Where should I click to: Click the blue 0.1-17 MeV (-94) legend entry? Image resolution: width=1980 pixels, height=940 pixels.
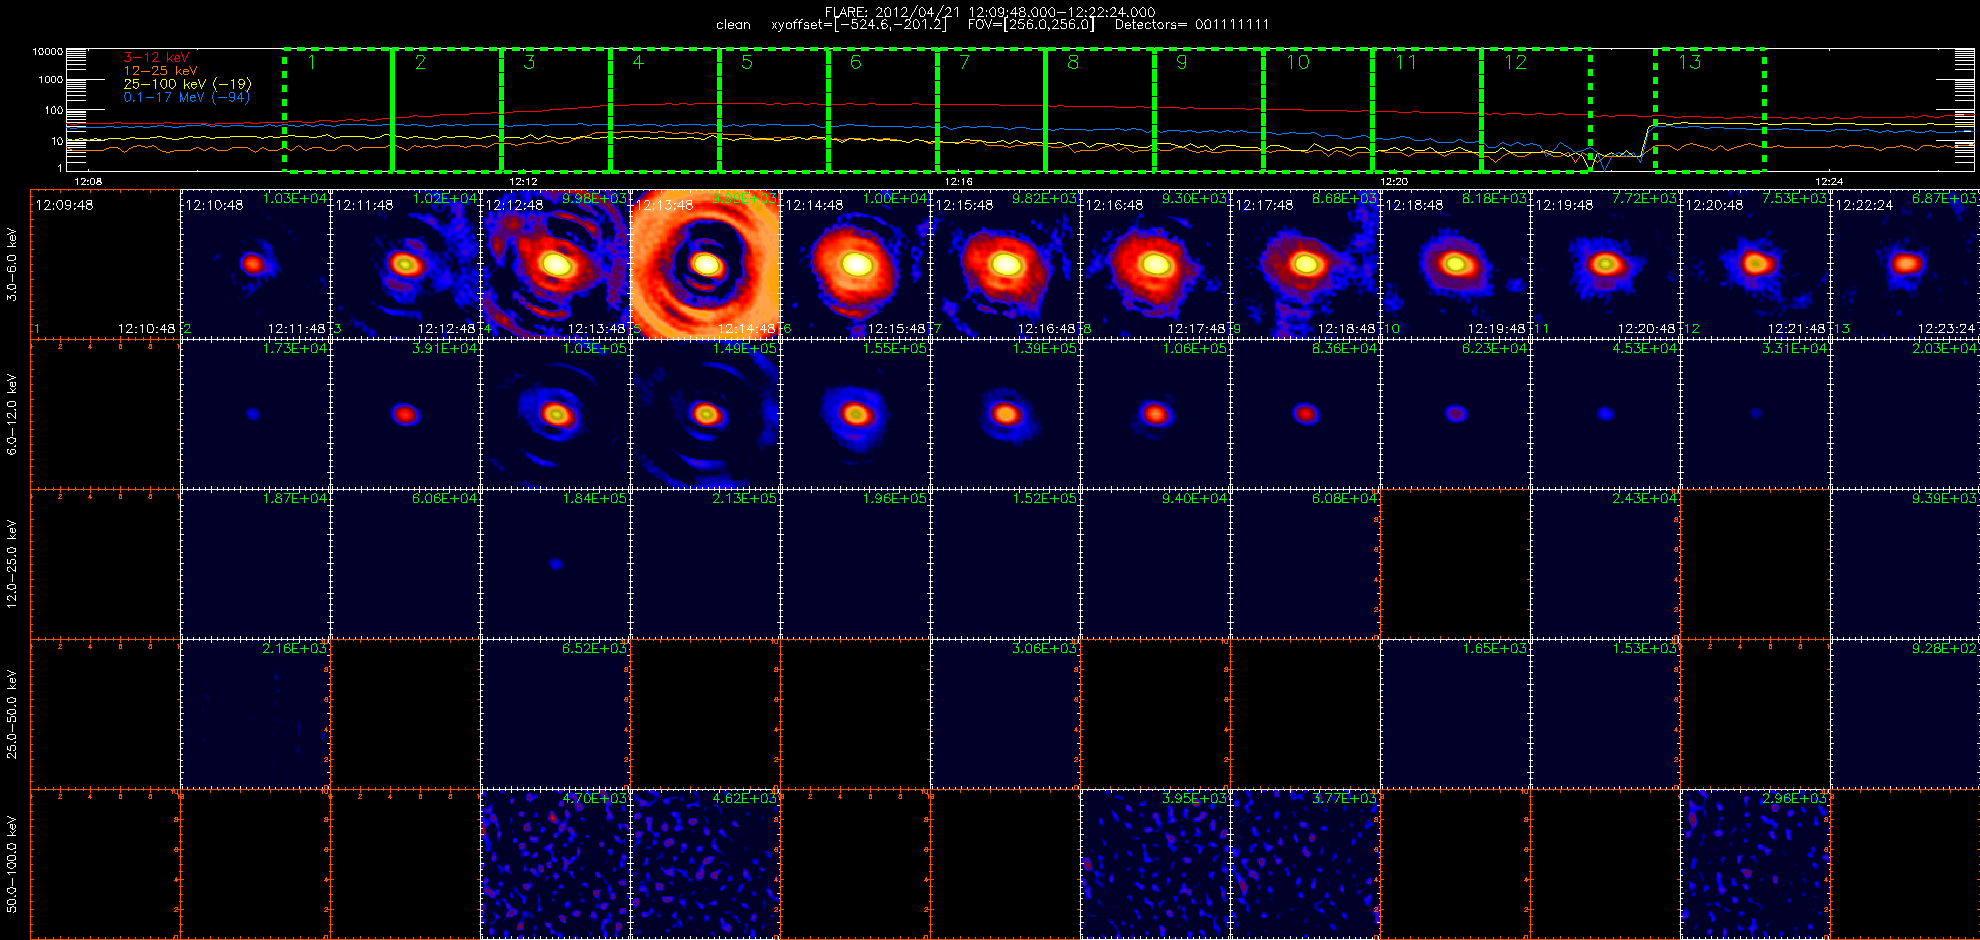tap(186, 97)
